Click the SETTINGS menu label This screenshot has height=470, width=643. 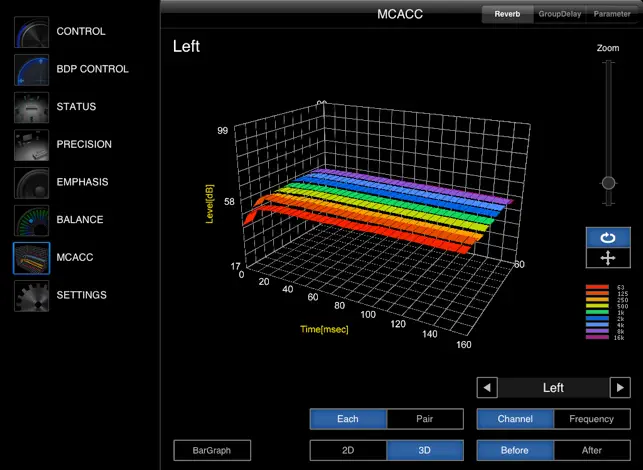tap(82, 295)
